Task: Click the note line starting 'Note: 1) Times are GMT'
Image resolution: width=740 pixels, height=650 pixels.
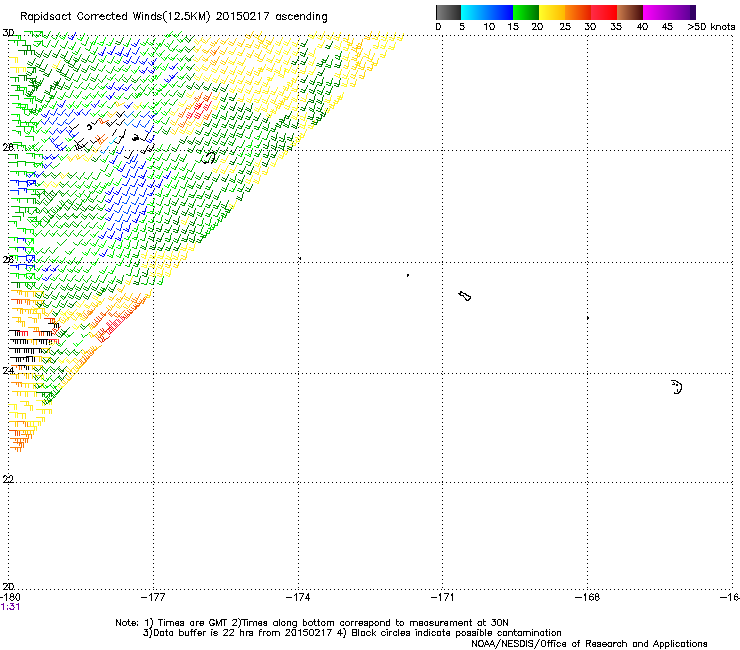Action: click(312, 623)
